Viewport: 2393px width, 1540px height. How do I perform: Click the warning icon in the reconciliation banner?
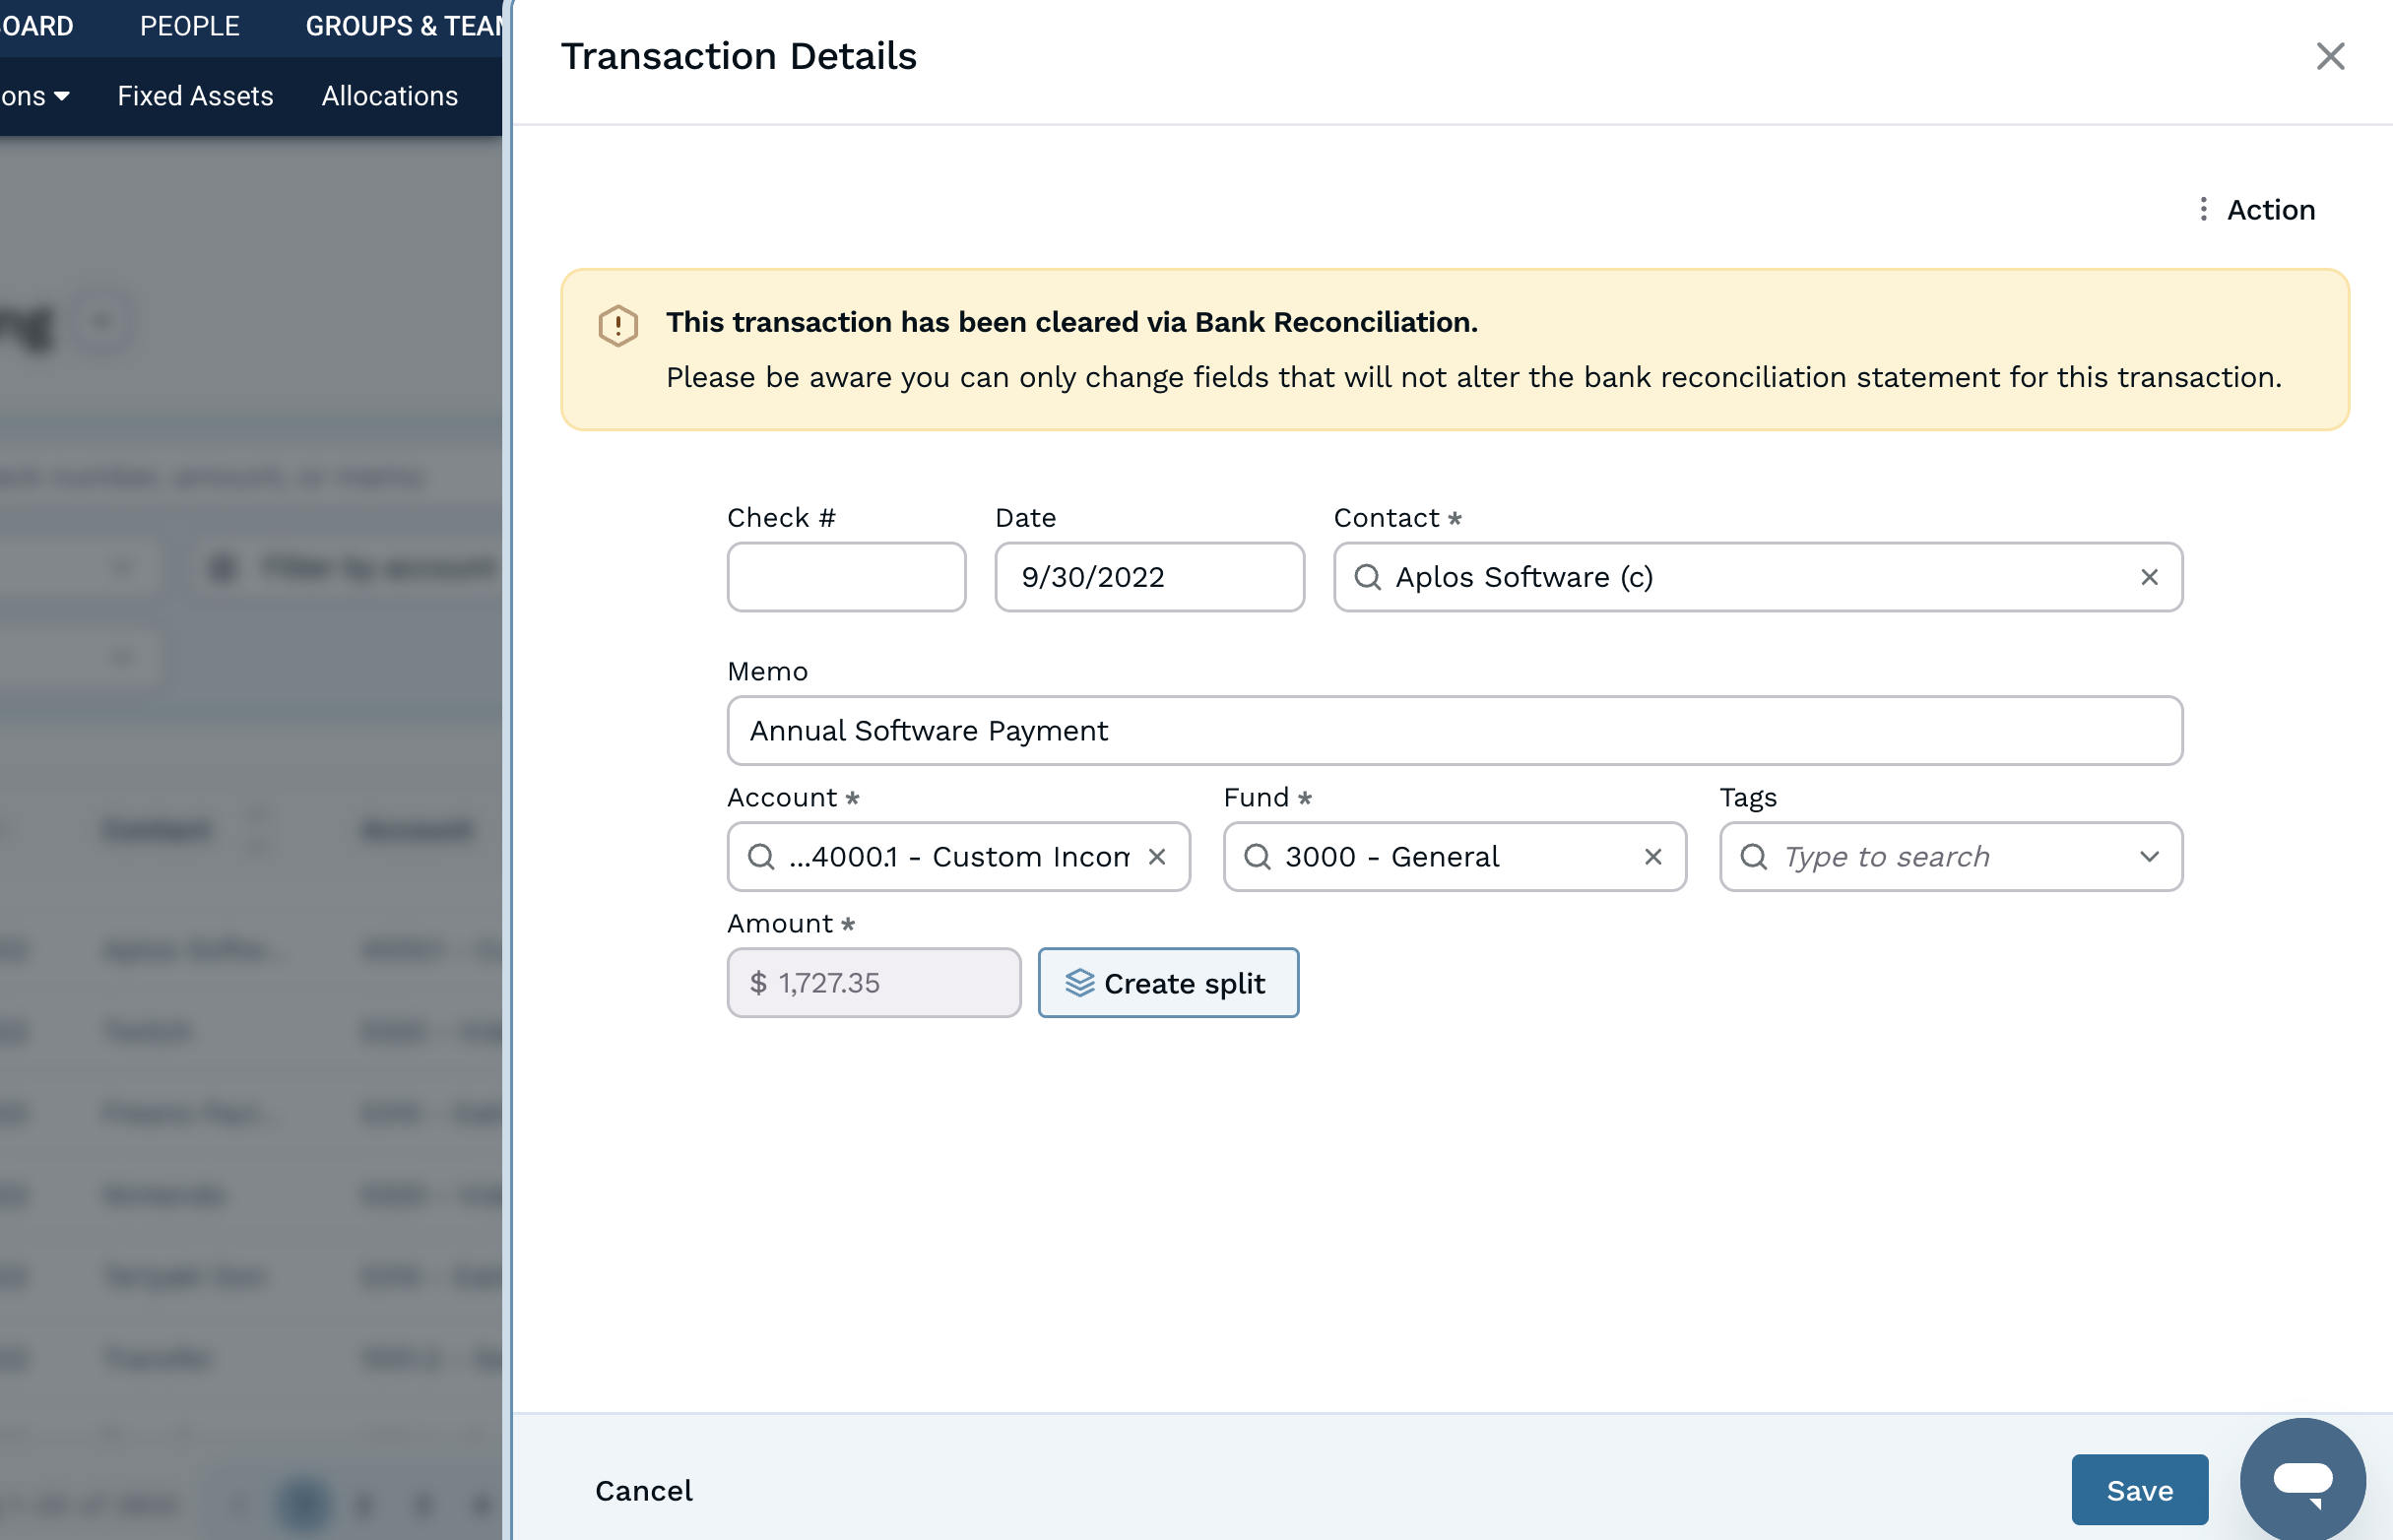point(617,323)
